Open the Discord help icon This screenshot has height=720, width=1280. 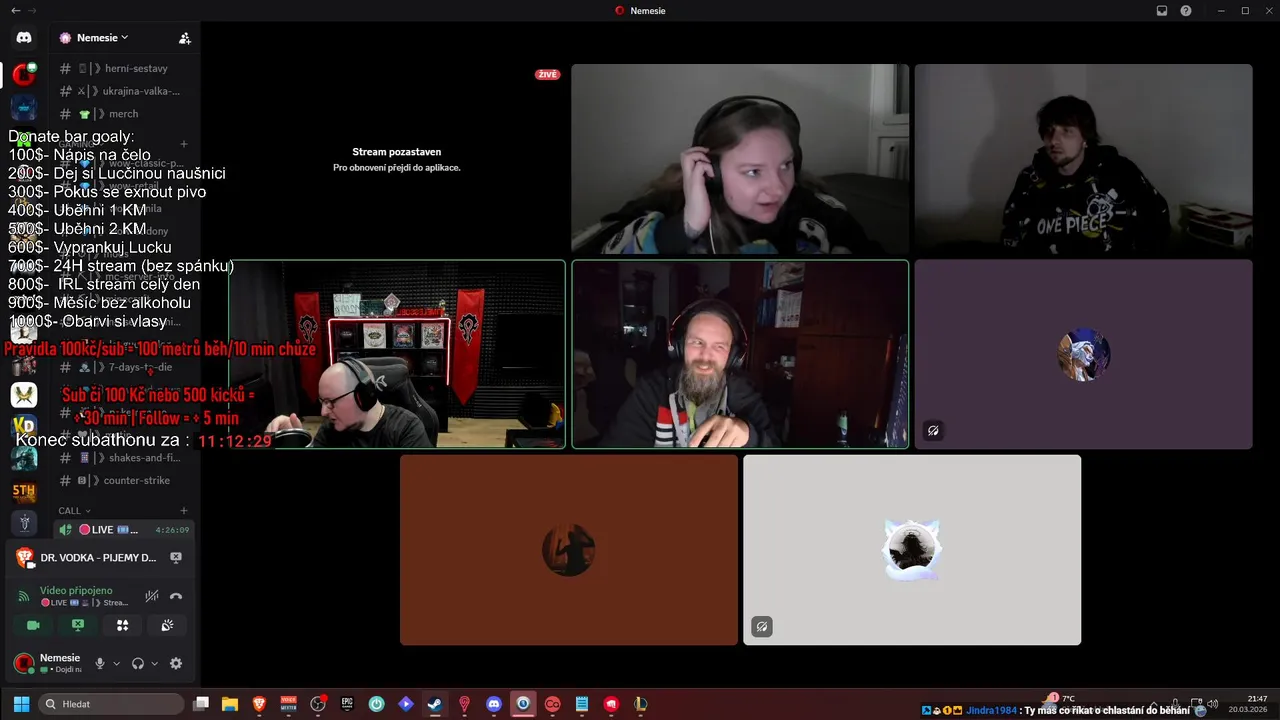point(1186,10)
